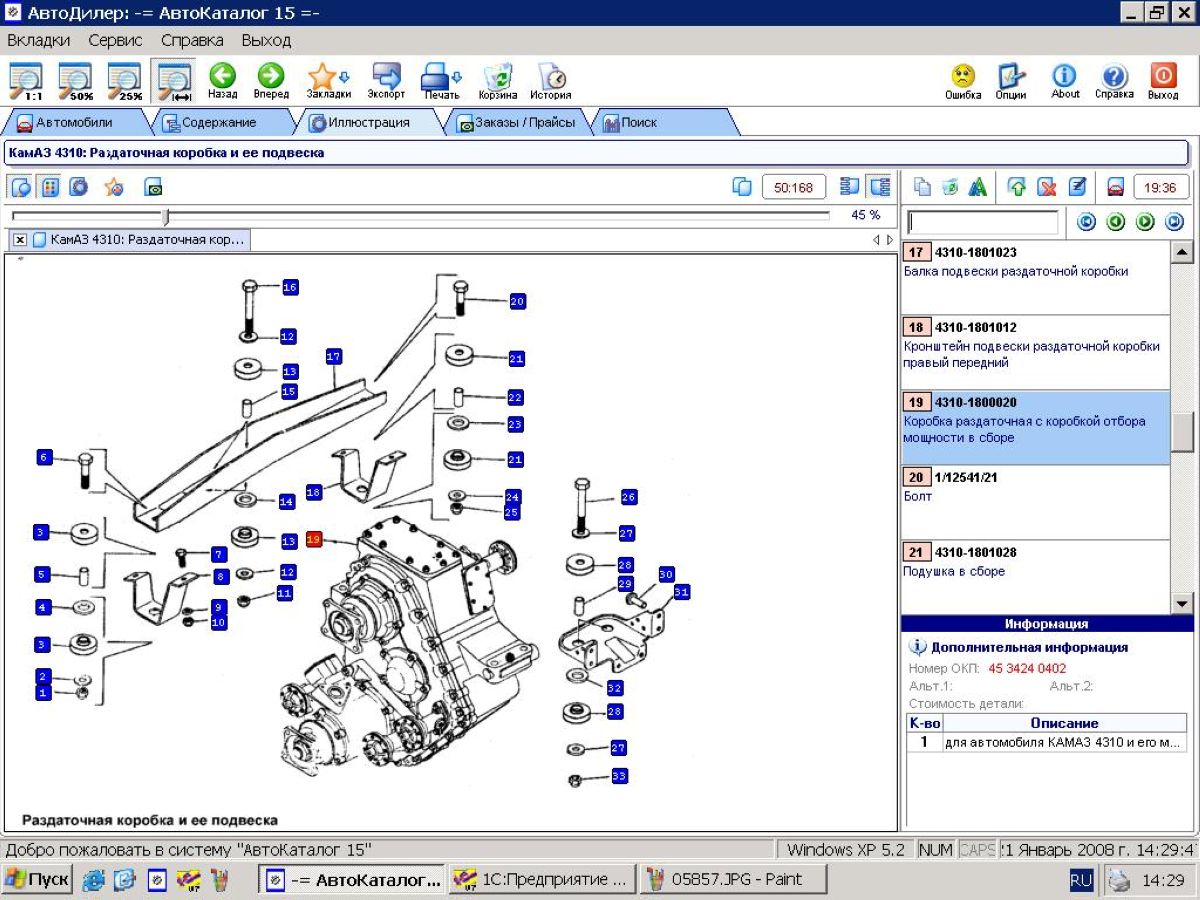Screen dimensions: 1200x900
Task: Select part 20 Болт row
Action: point(1035,502)
